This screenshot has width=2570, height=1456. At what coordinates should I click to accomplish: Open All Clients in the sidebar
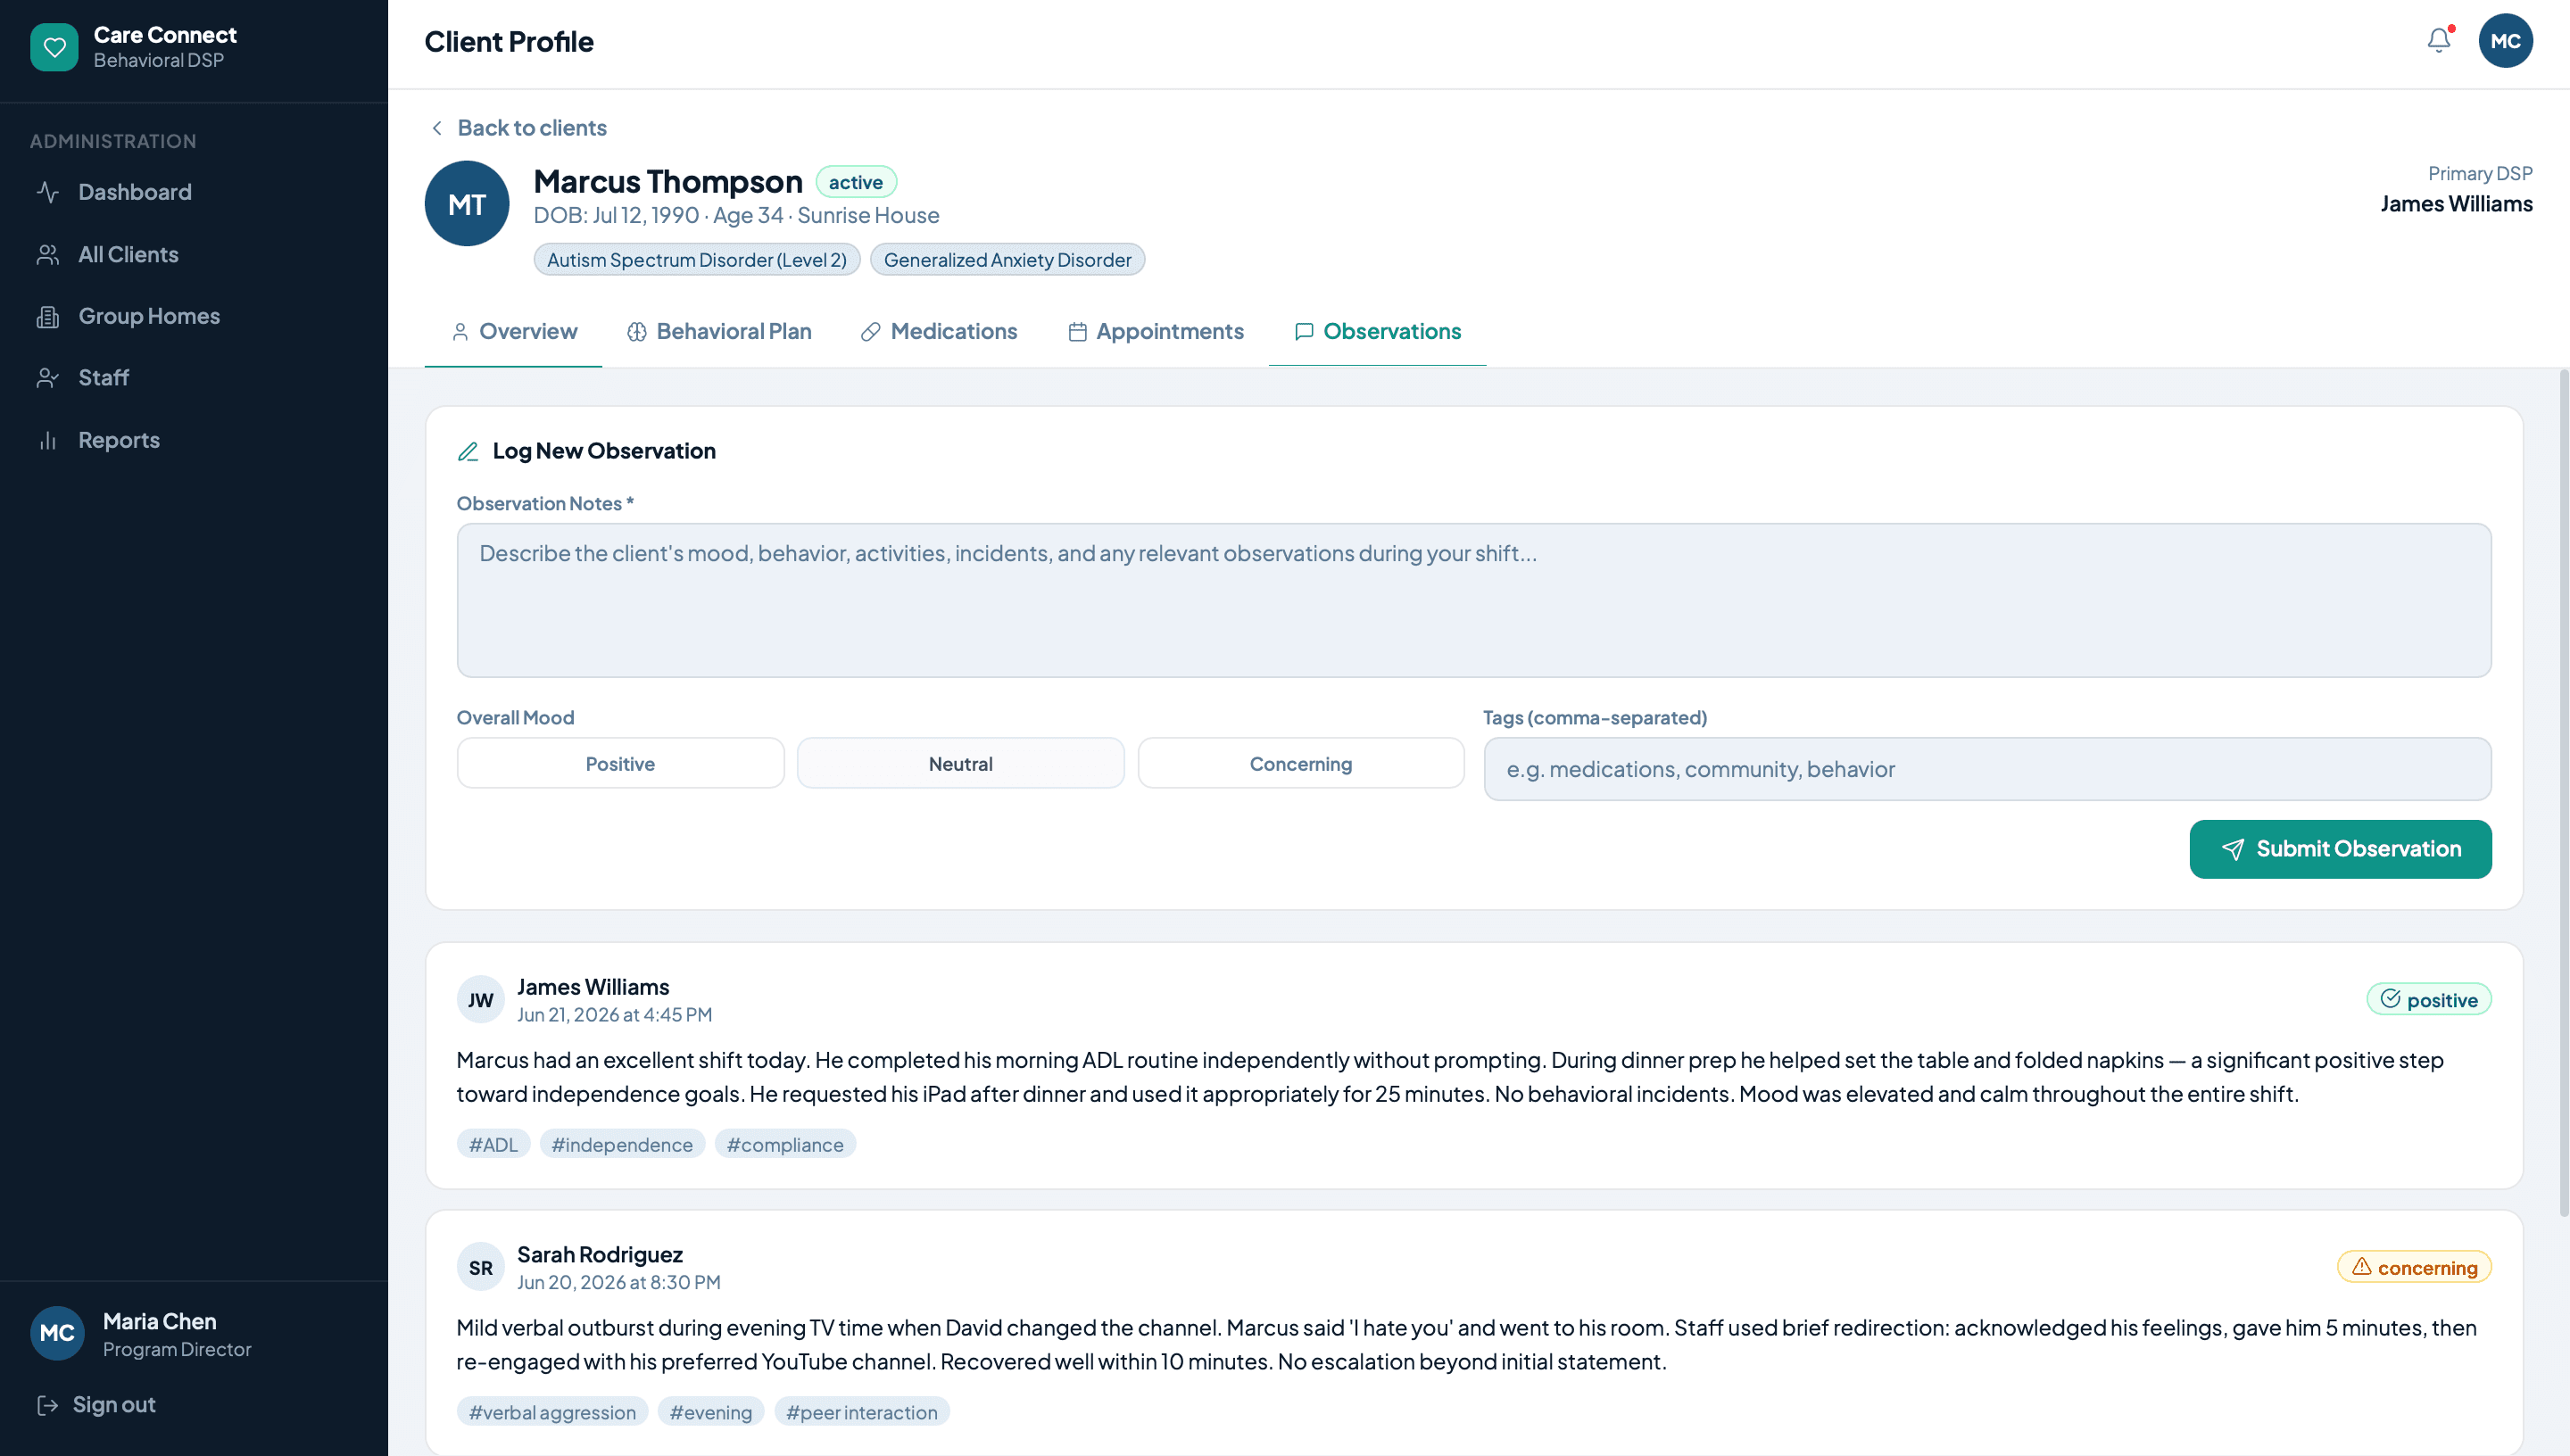194,255
